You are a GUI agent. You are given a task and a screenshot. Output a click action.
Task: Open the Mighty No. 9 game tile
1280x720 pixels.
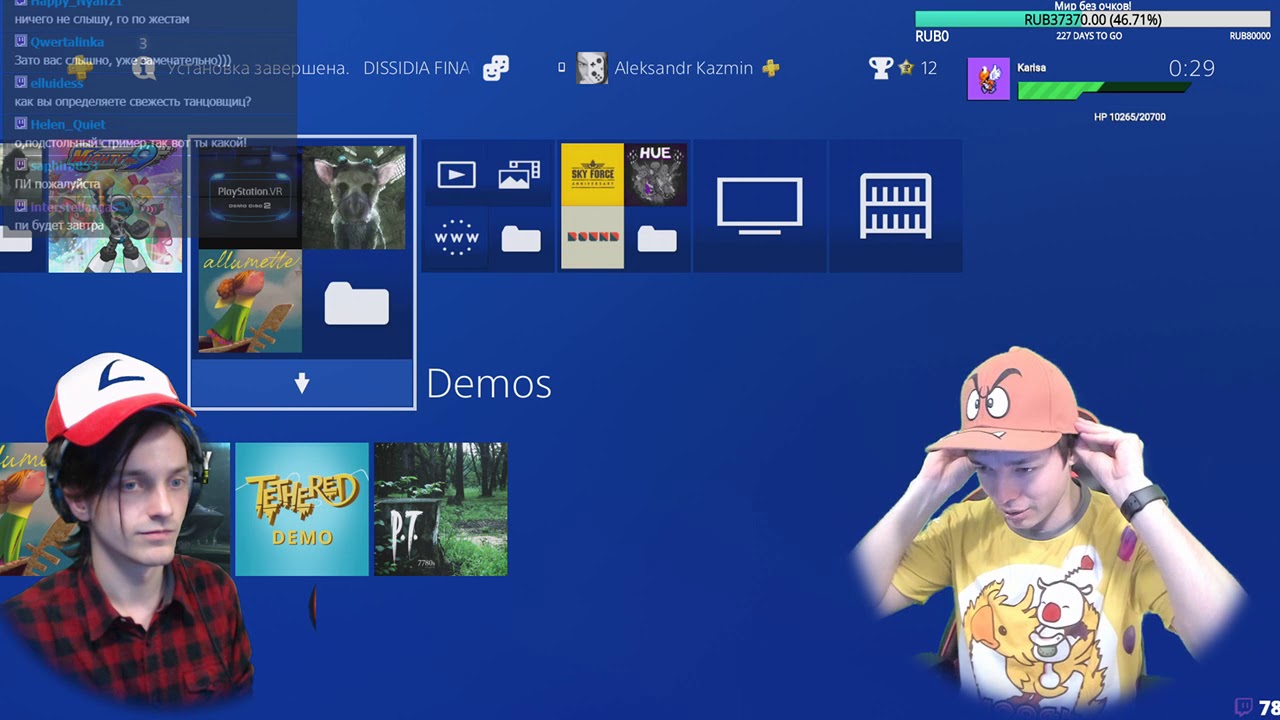click(x=115, y=206)
